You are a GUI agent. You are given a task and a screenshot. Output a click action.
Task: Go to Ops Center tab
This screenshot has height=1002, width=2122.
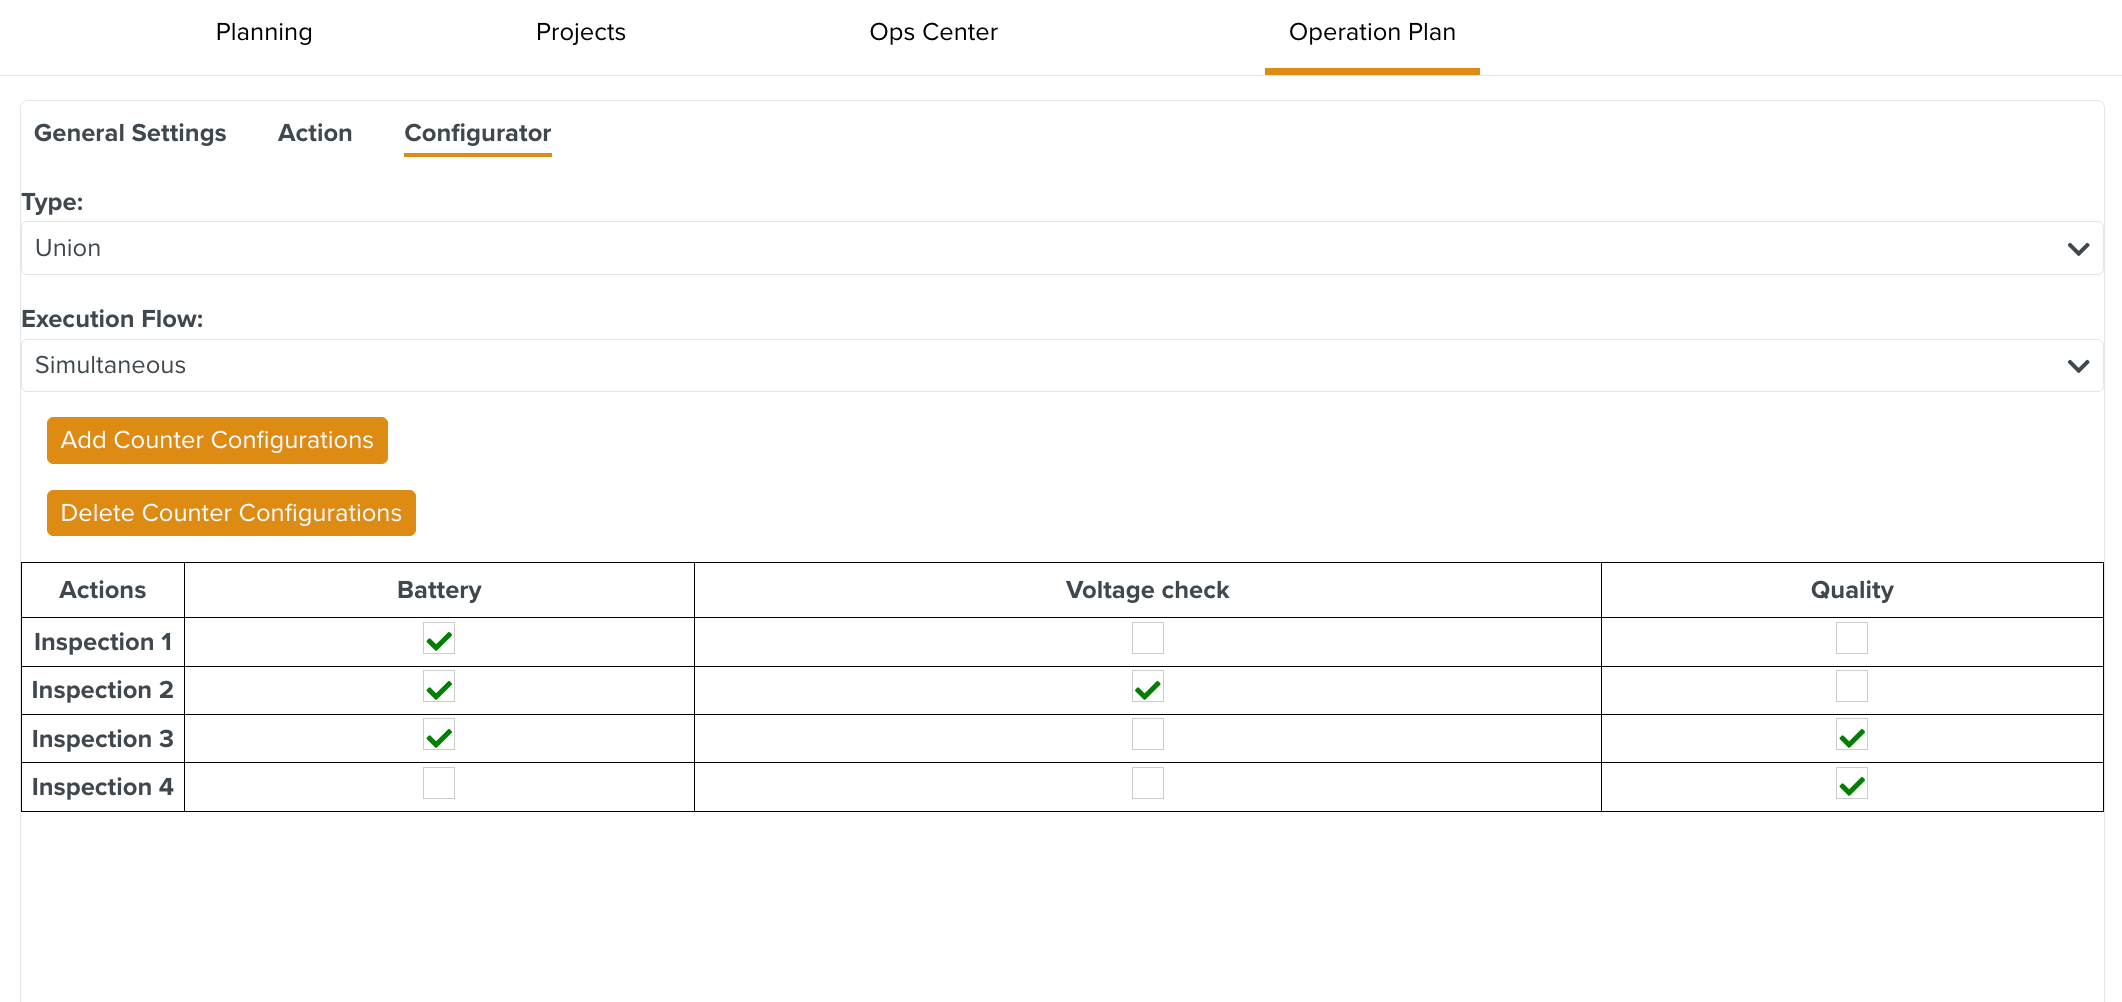(x=933, y=32)
